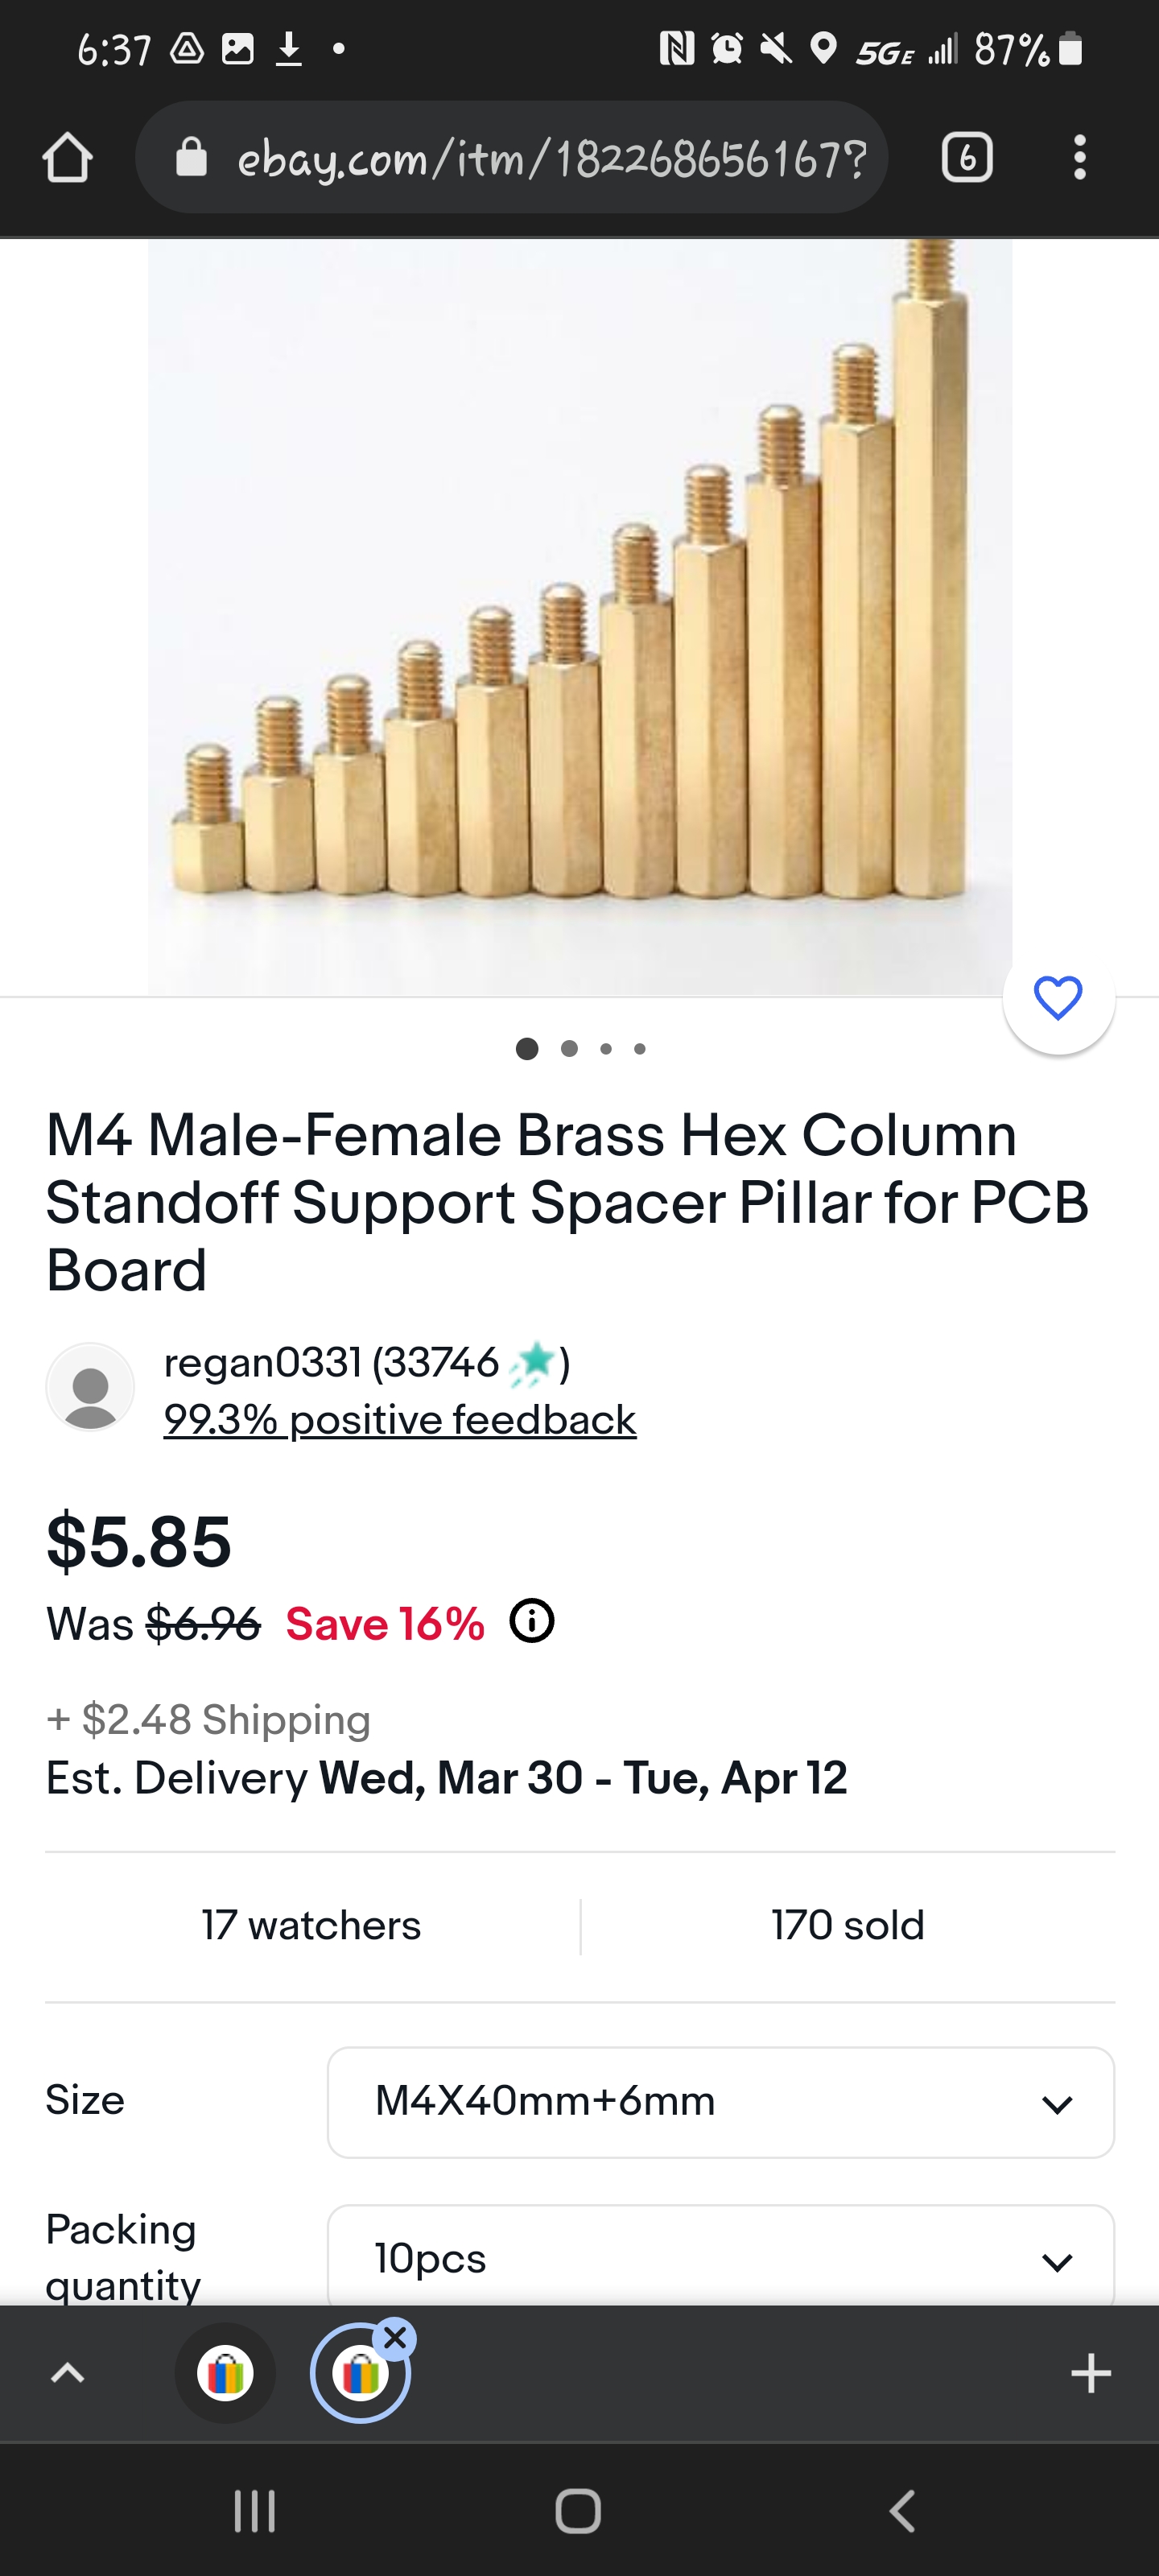Expand tab group with up chevron
Image resolution: width=1159 pixels, height=2576 pixels.
pyautogui.click(x=68, y=2373)
